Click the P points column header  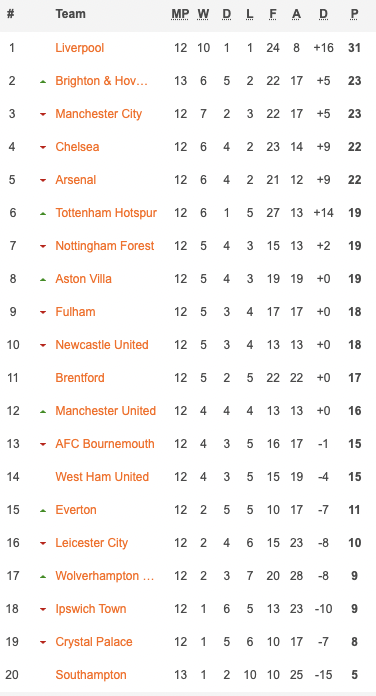(354, 14)
